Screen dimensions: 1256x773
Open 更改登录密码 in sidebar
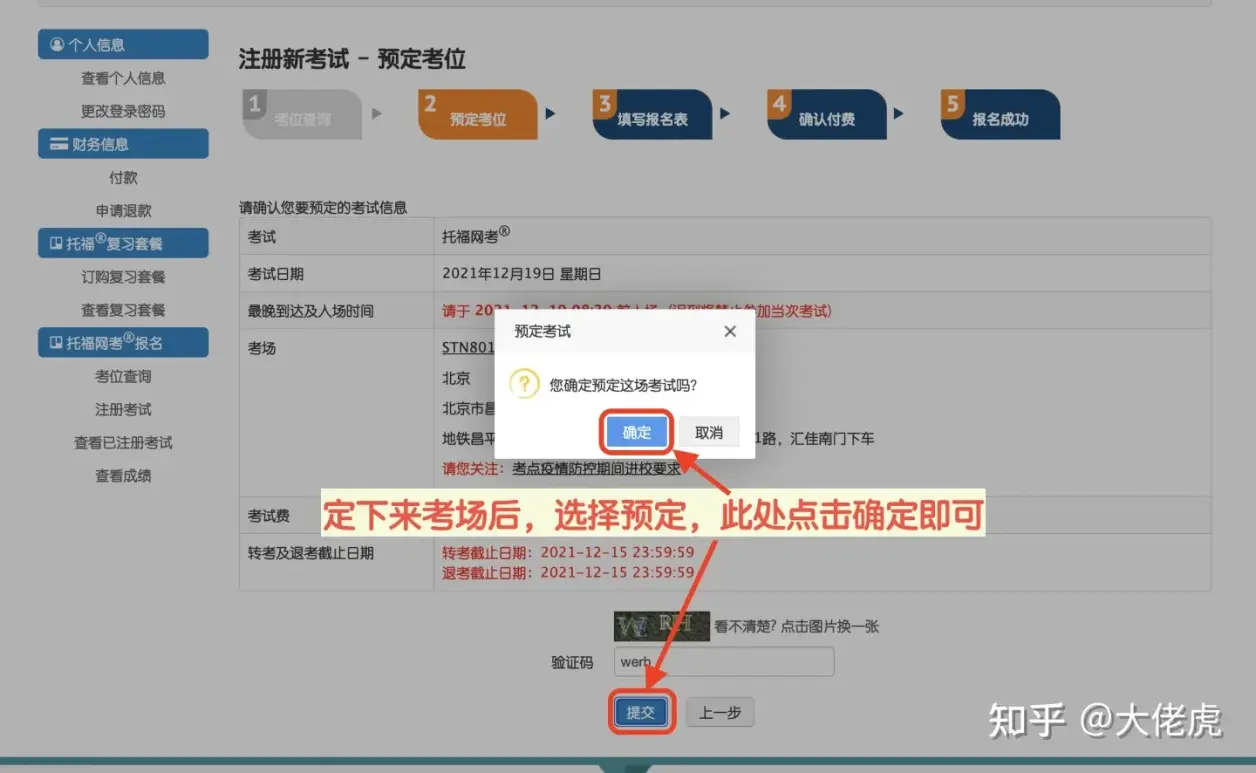pyautogui.click(x=123, y=111)
